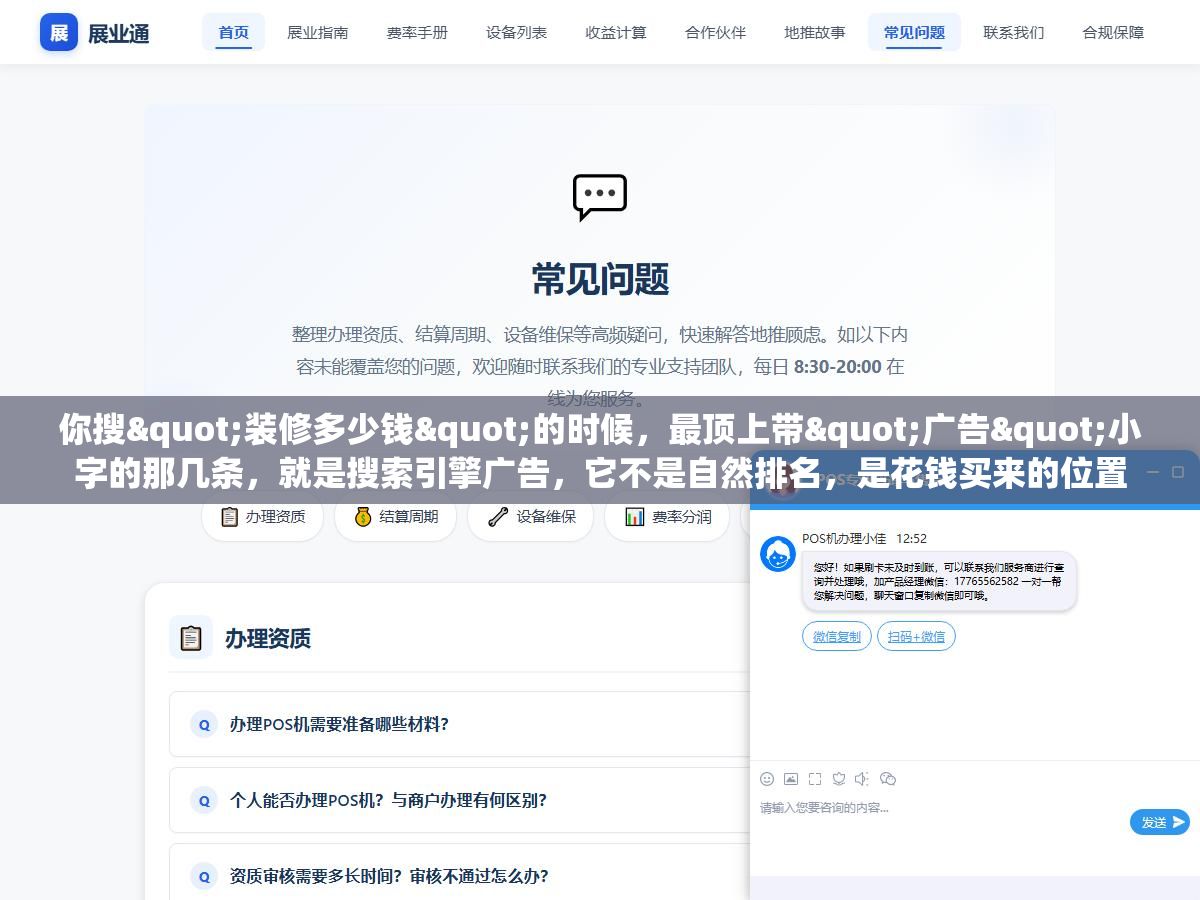Click the chat message bubble text
Screen dimensions: 1200x900
[939, 581]
